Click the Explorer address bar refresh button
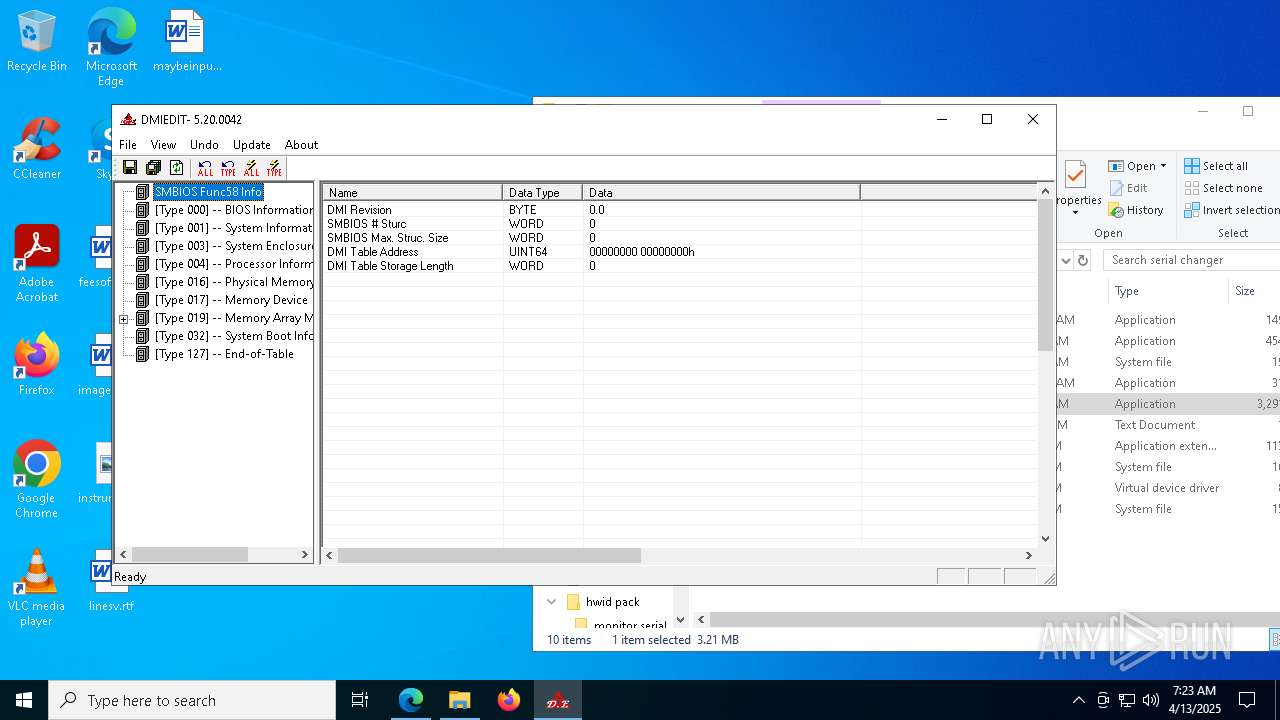 click(x=1083, y=260)
